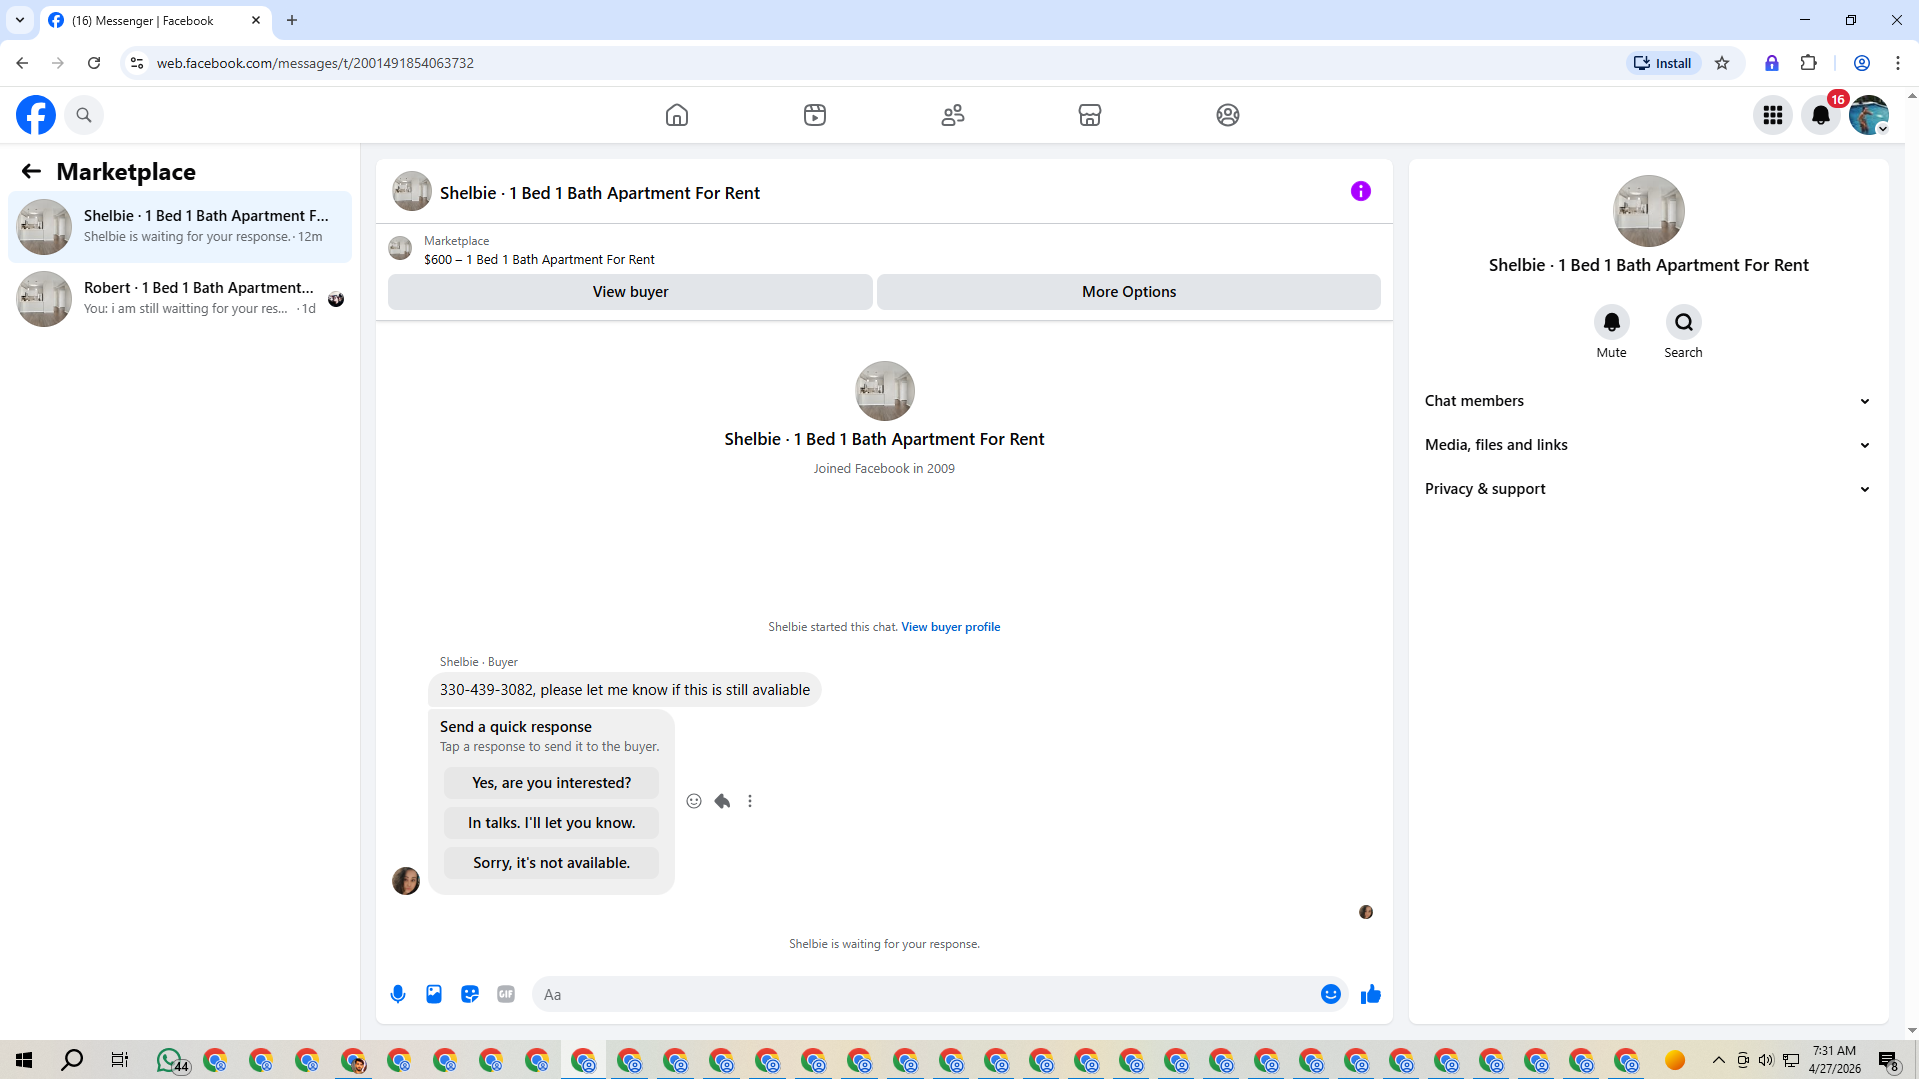
Task: Close the Messenger Facebook tab
Action: coord(256,20)
